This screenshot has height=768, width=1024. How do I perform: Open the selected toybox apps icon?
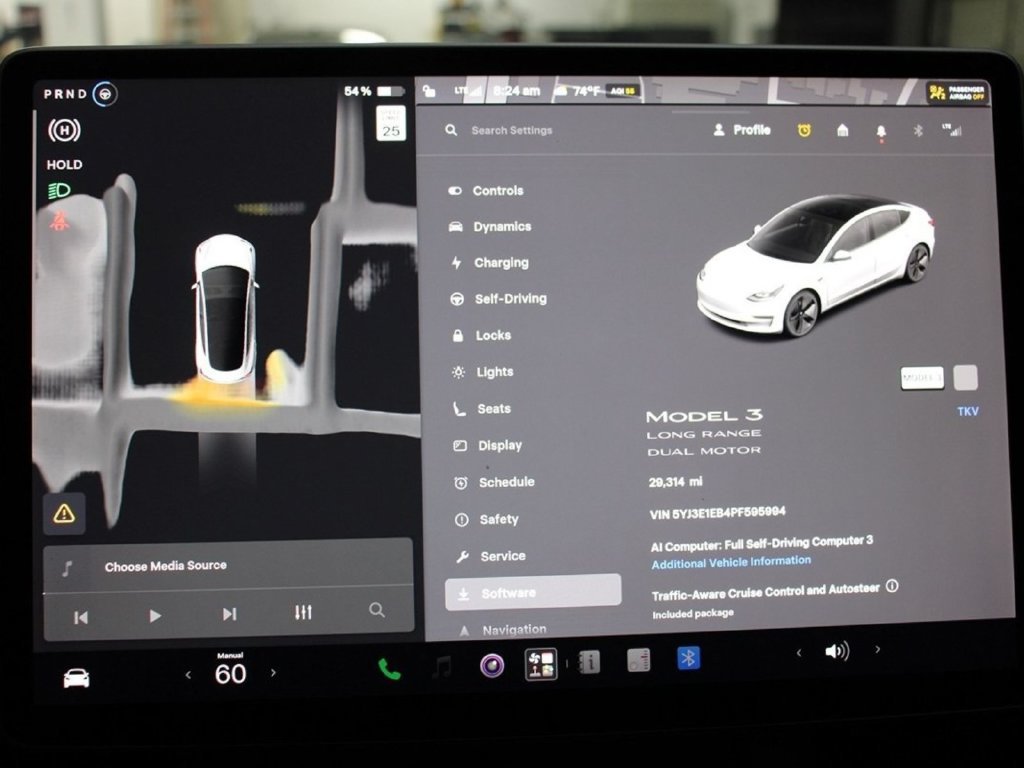pyautogui.click(x=541, y=664)
